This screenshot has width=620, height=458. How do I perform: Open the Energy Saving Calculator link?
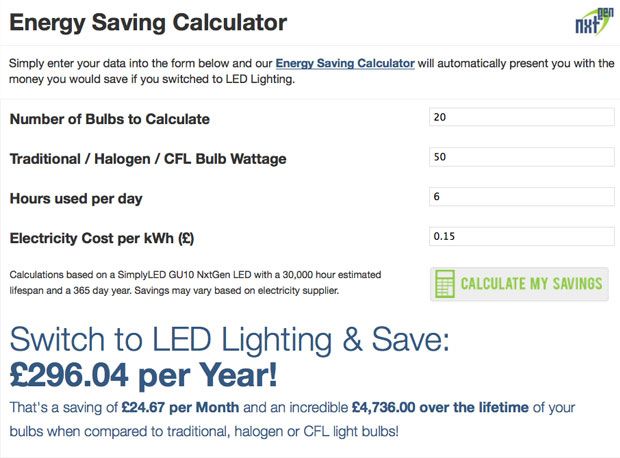(345, 63)
